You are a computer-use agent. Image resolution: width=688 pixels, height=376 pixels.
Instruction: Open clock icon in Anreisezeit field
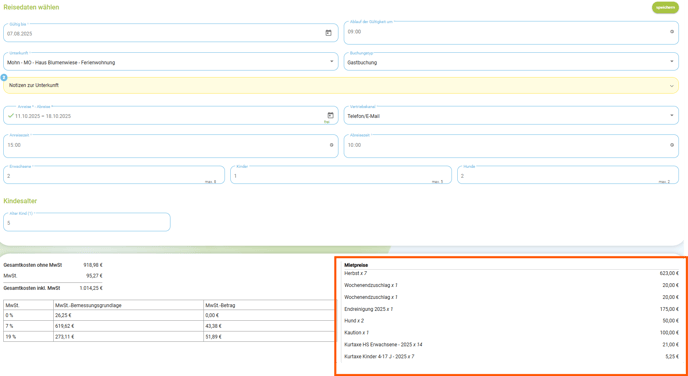[331, 144]
